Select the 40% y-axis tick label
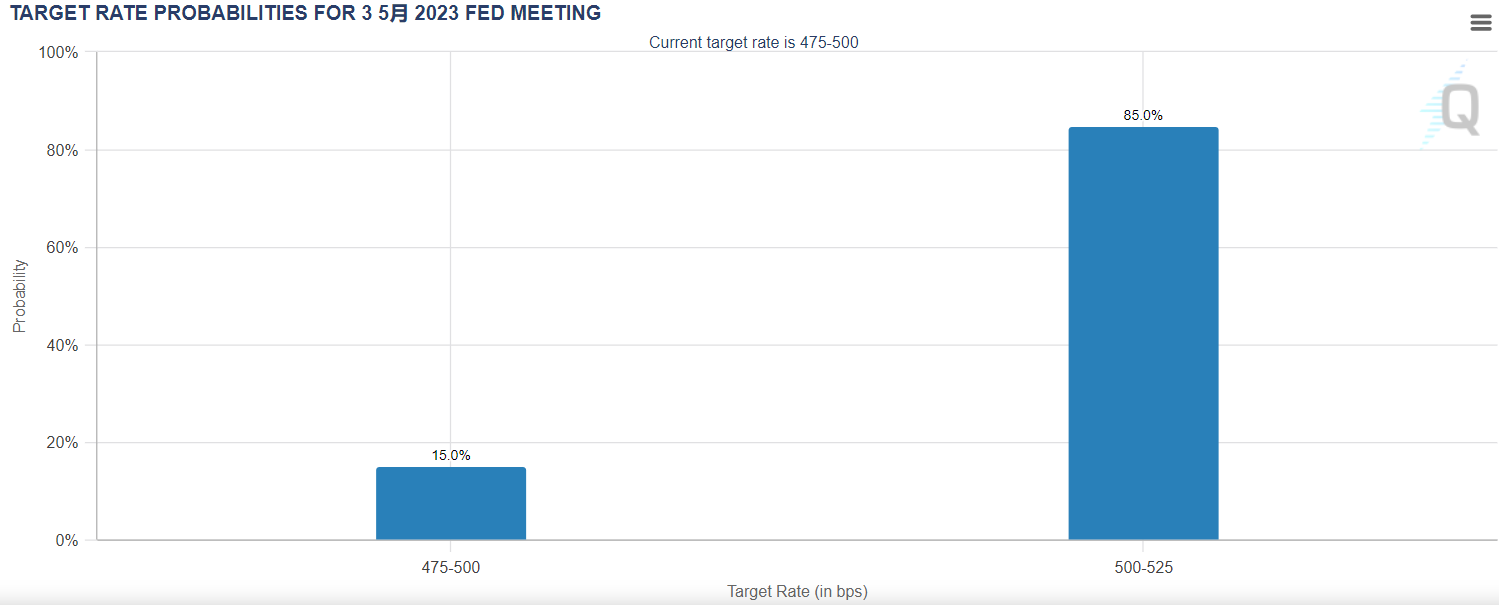The width and height of the screenshot is (1499, 605). [x=62, y=345]
